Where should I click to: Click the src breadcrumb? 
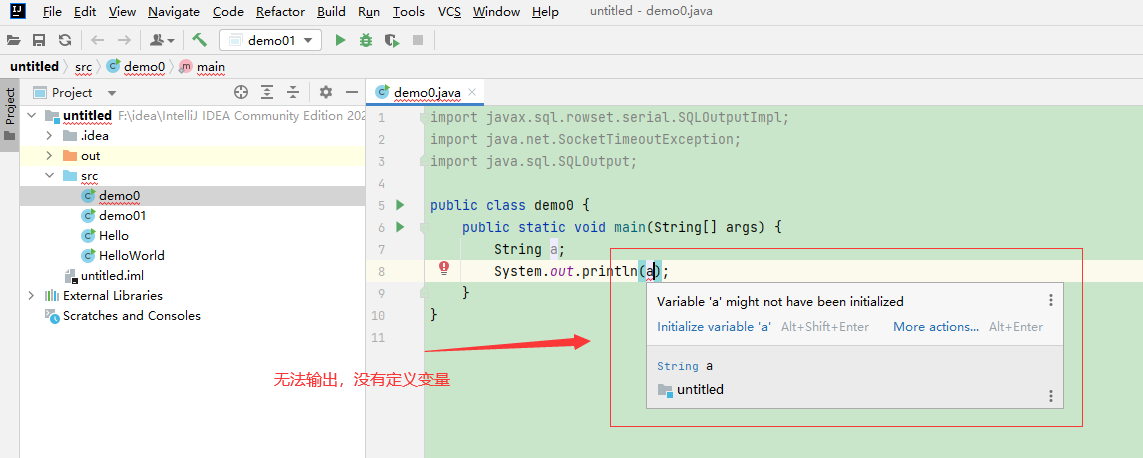[x=83, y=66]
